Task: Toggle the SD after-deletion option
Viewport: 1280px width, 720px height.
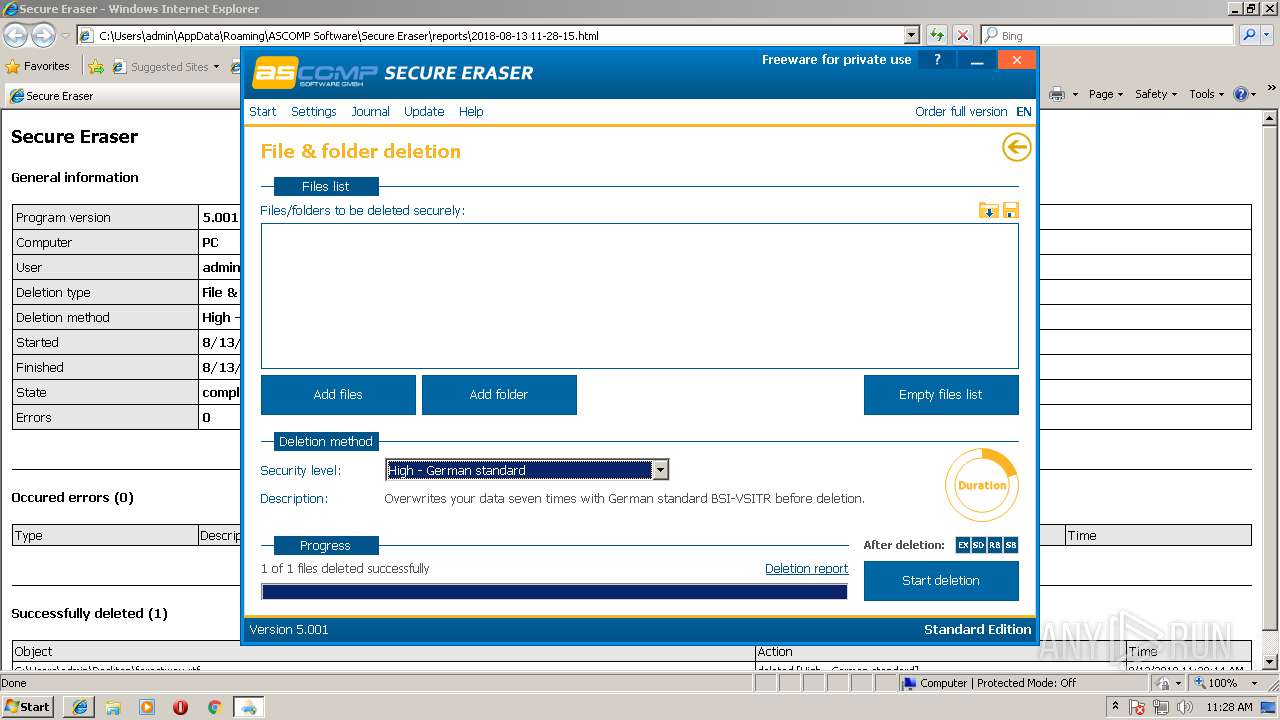Action: point(979,545)
